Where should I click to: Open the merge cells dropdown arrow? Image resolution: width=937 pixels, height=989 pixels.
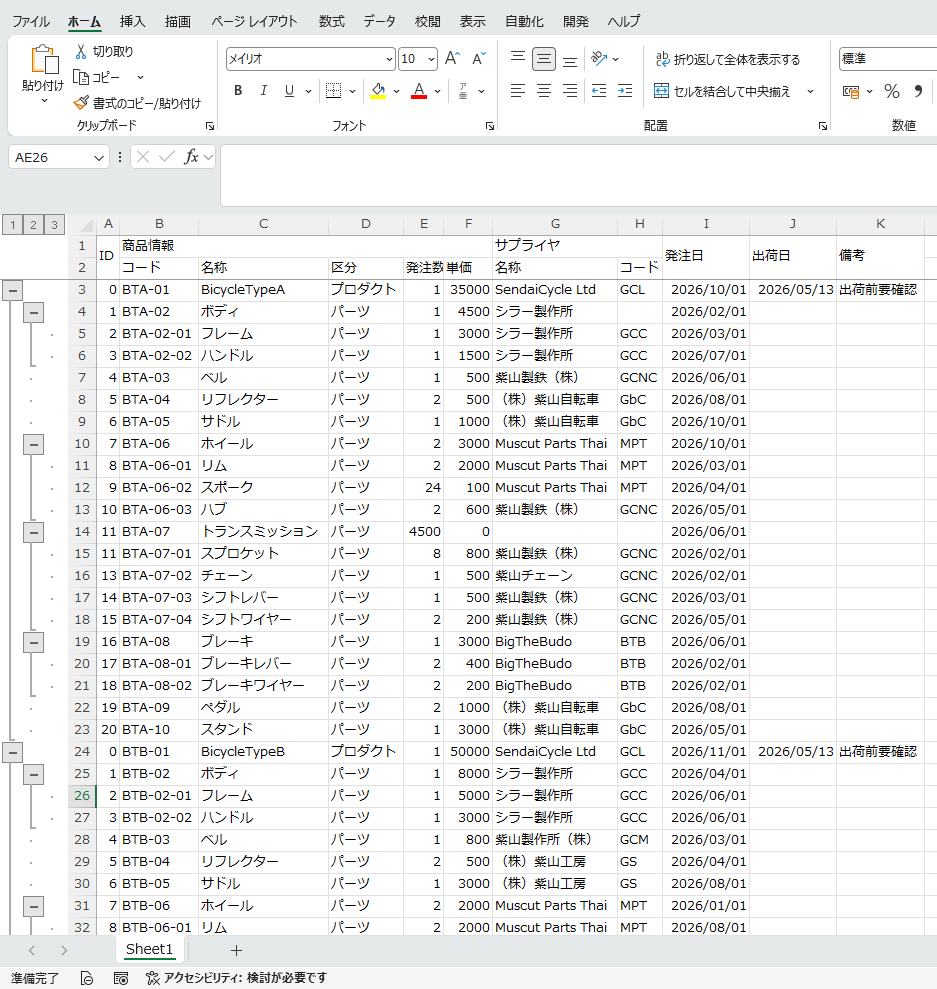click(x=810, y=91)
